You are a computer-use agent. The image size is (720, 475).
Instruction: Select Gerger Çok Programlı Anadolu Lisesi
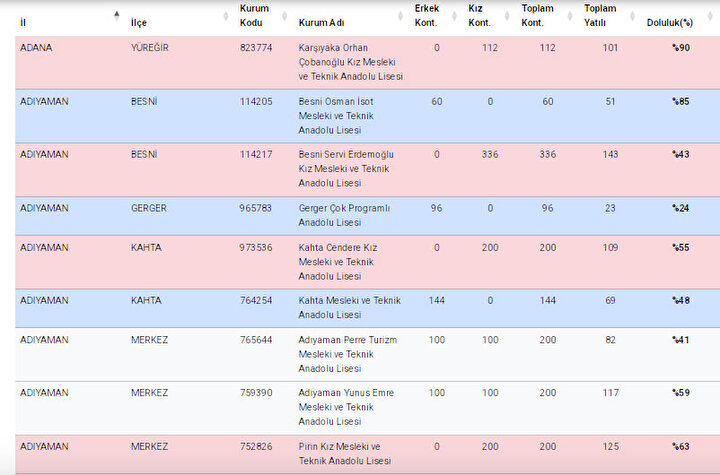click(x=344, y=215)
